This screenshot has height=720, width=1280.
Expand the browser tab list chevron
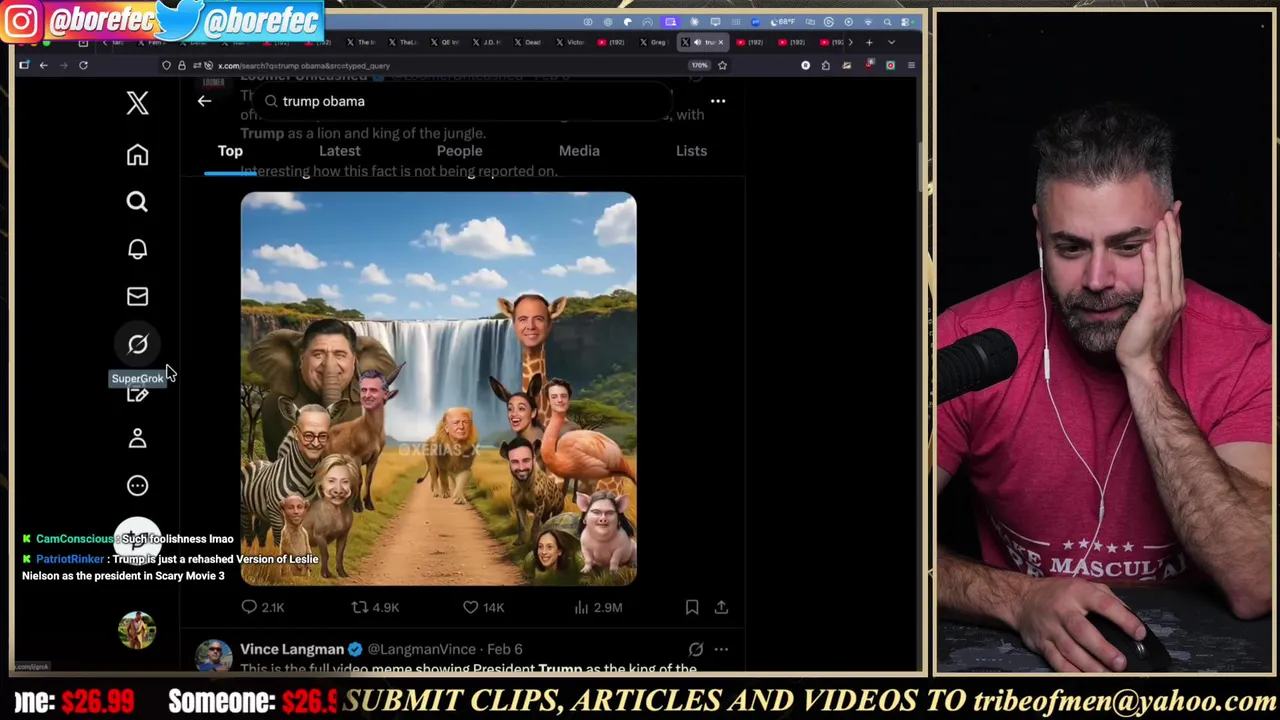[891, 42]
